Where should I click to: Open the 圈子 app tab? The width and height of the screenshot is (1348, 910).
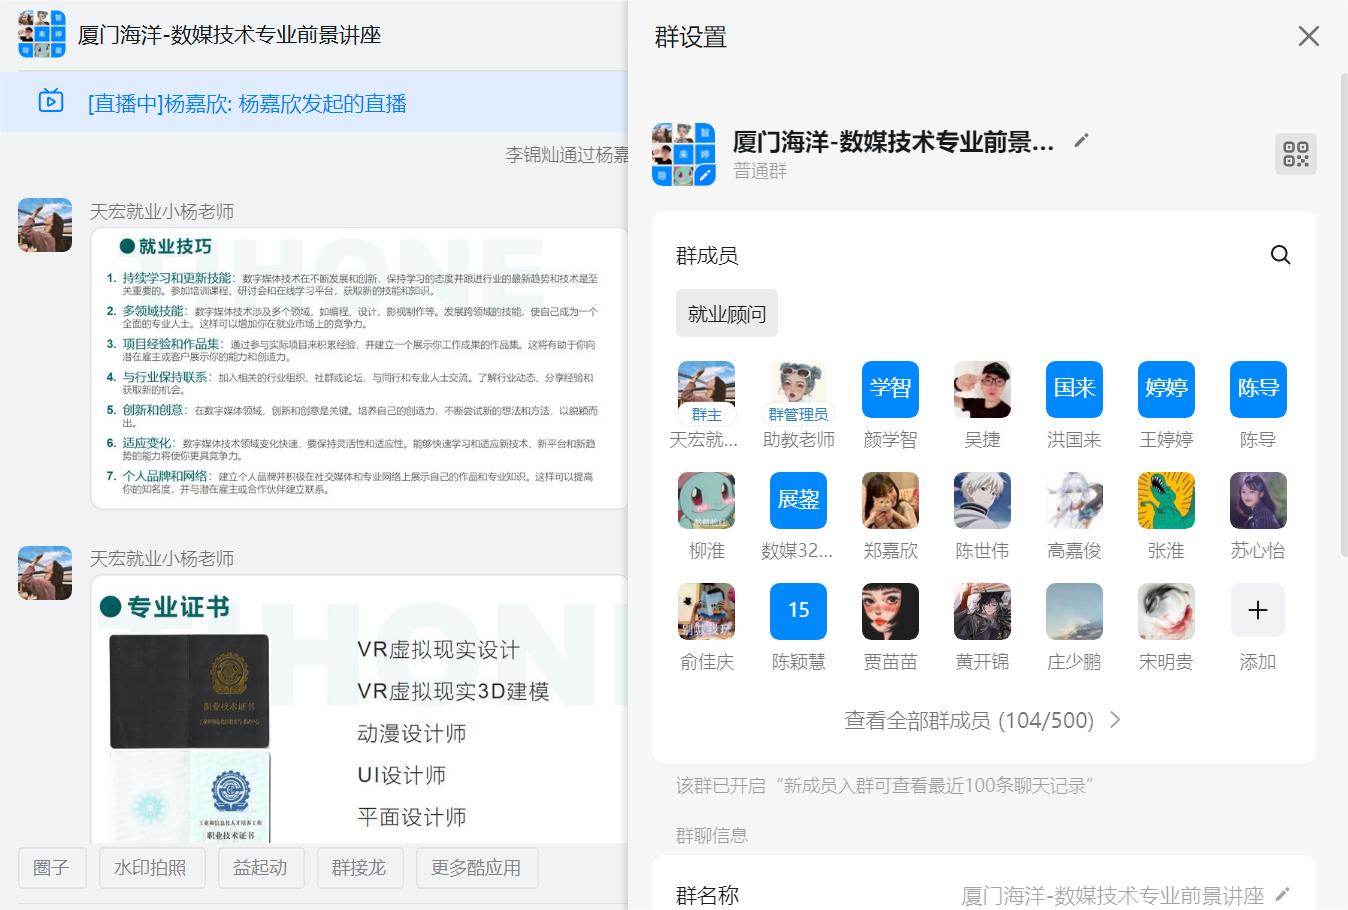(52, 867)
